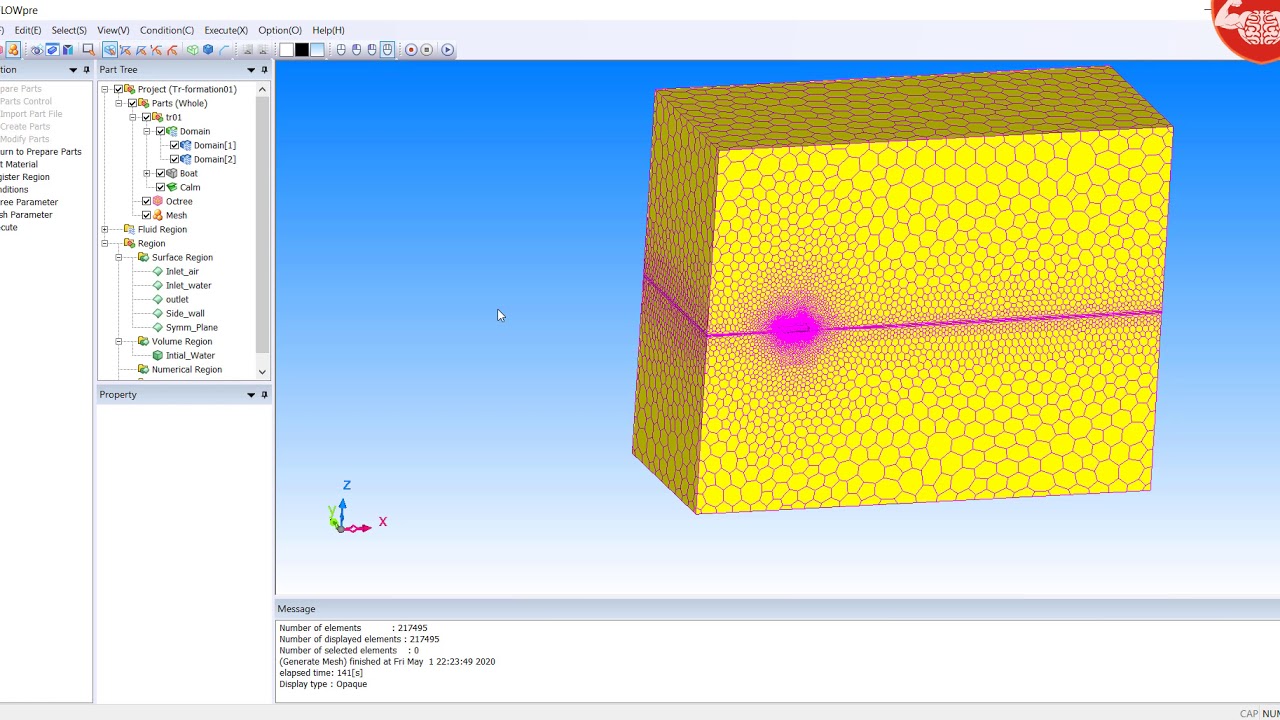Select the outlet surface region

[177, 299]
